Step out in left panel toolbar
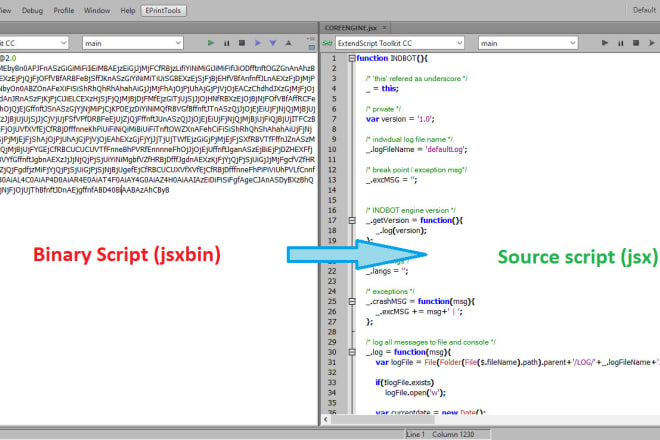Screen dimensions: 660x440 288,43
